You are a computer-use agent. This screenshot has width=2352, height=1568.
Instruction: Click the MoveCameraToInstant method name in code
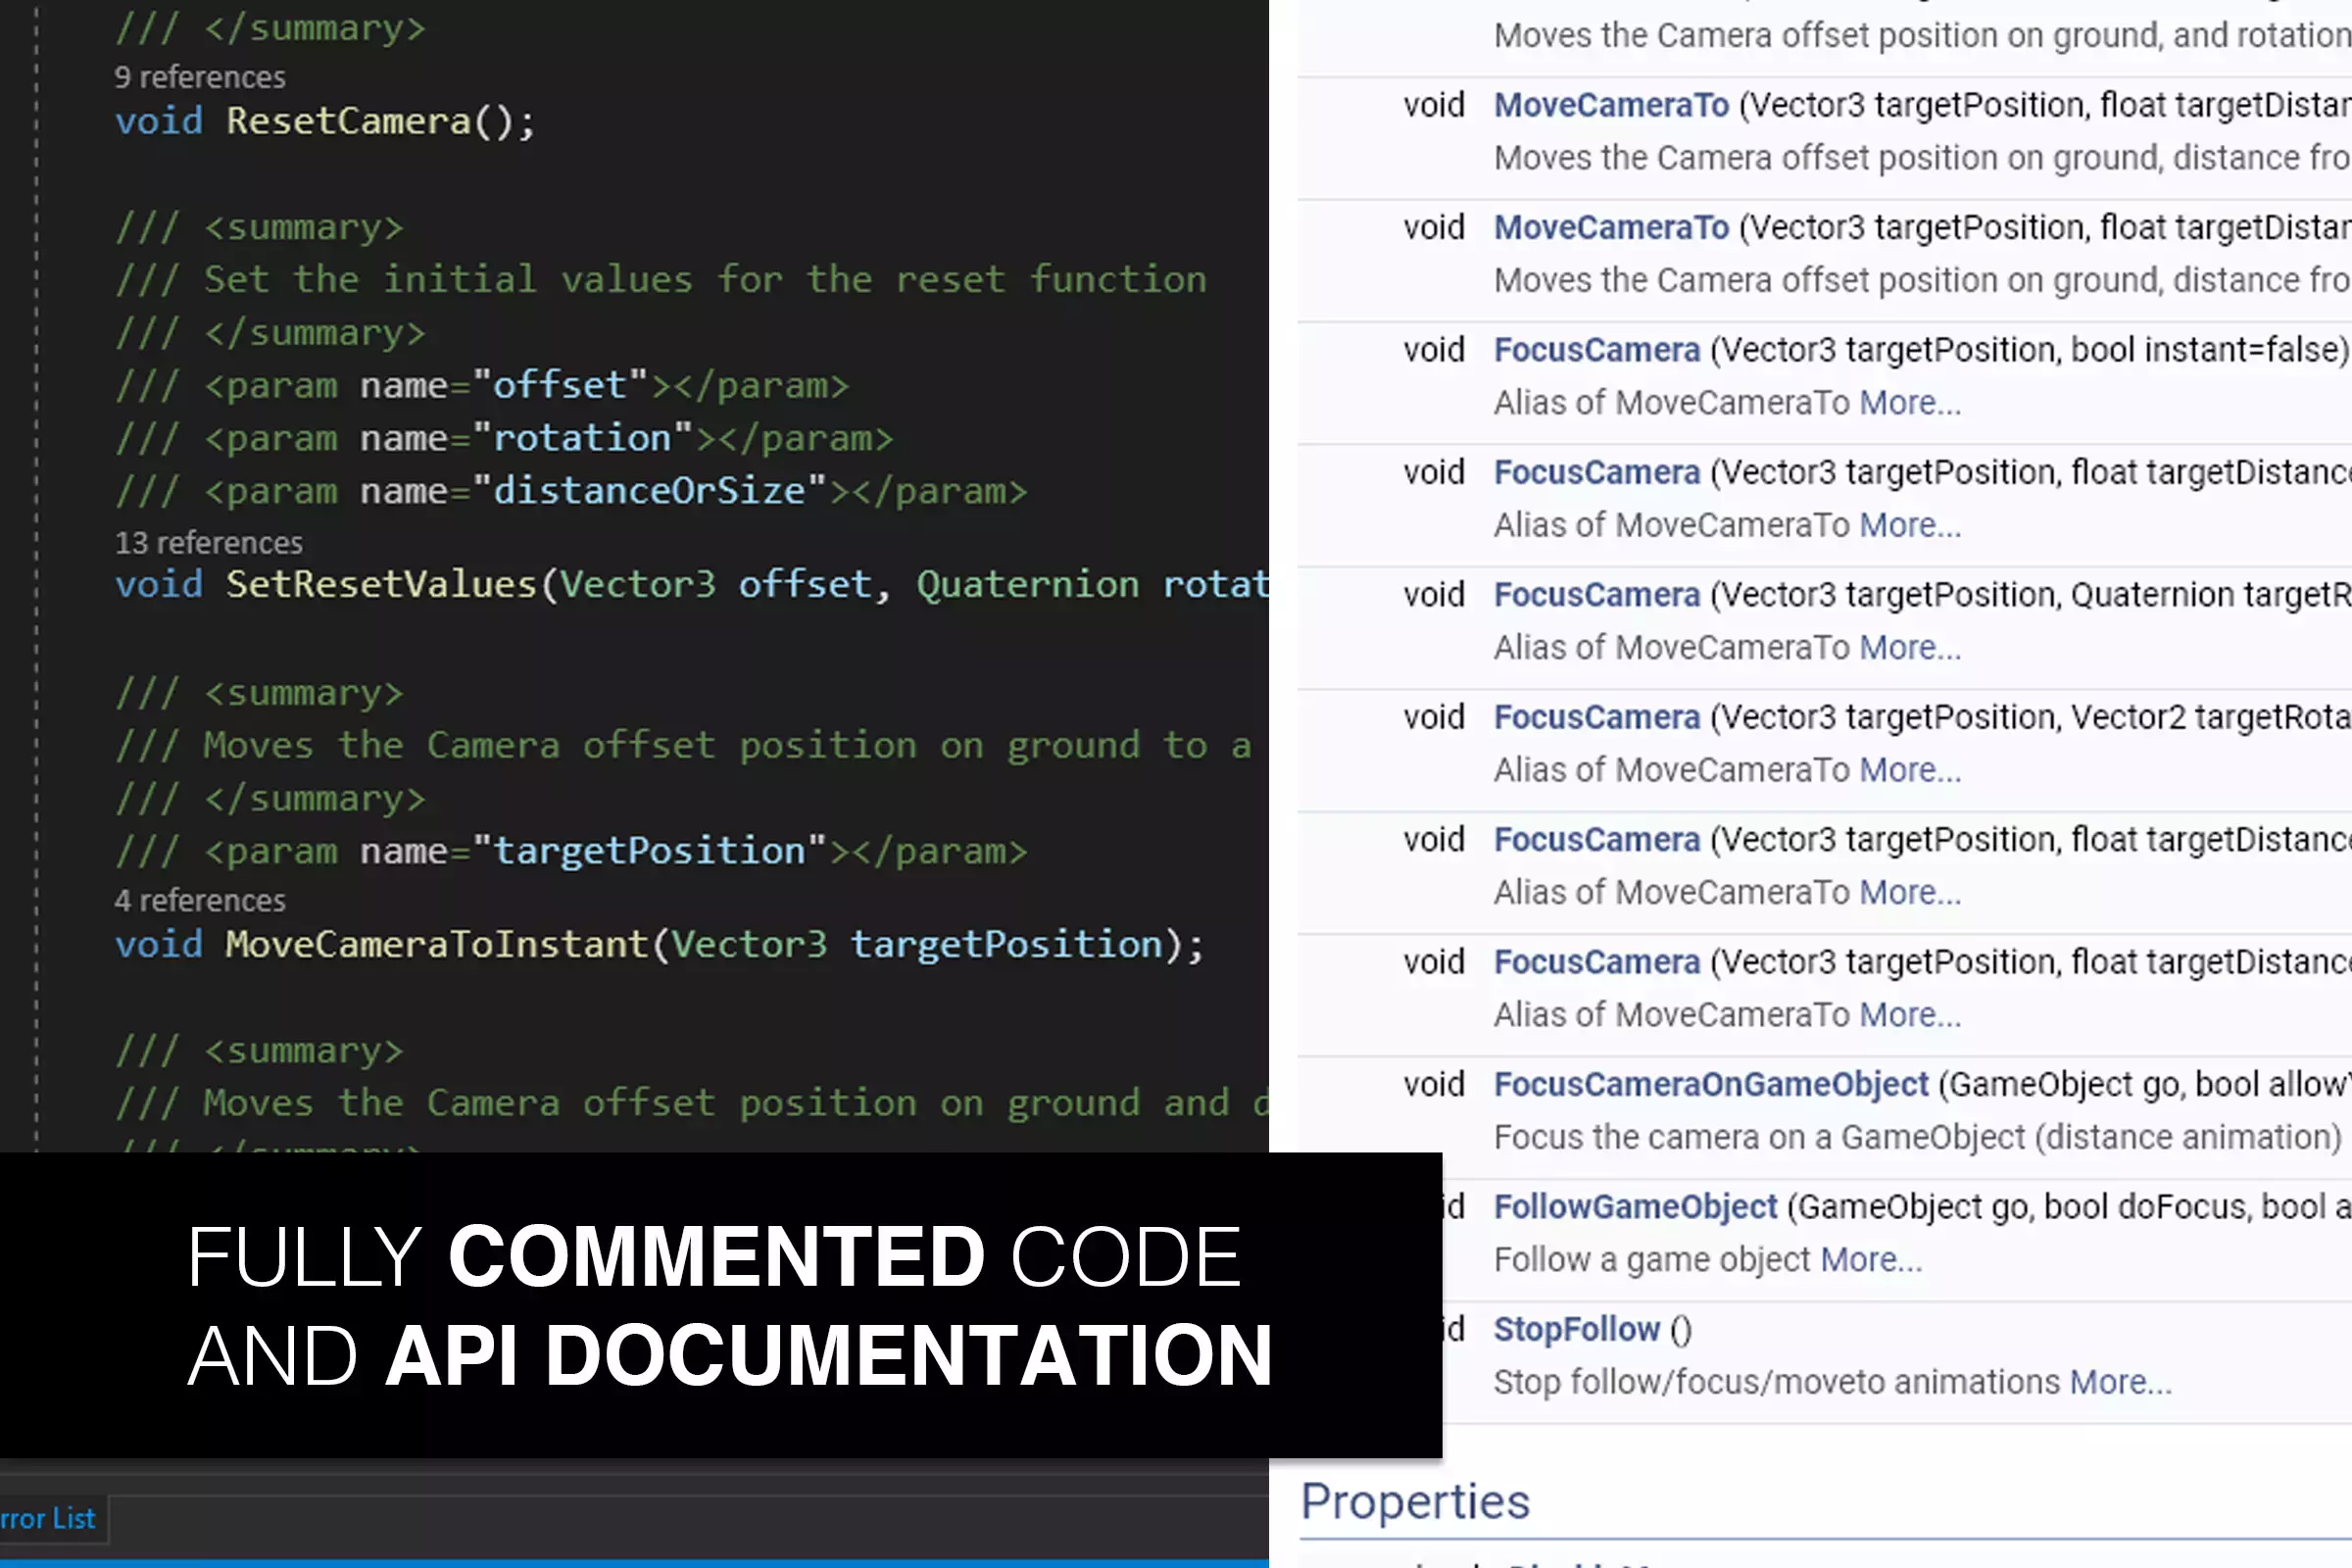pyautogui.click(x=437, y=944)
